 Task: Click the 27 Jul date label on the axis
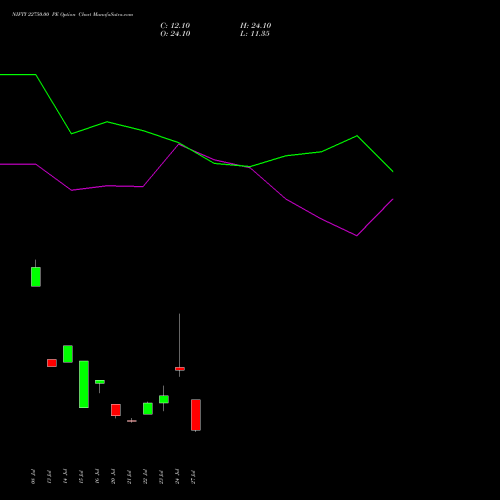[x=193, y=477]
